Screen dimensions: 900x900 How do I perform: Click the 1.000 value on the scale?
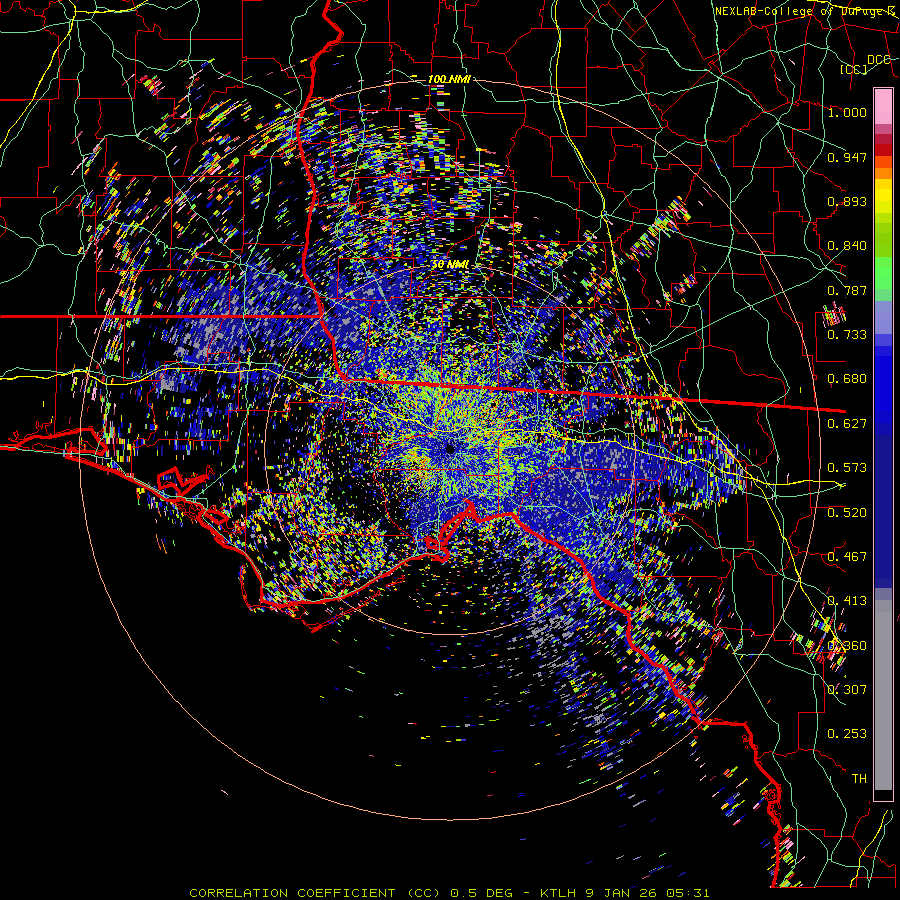847,112
